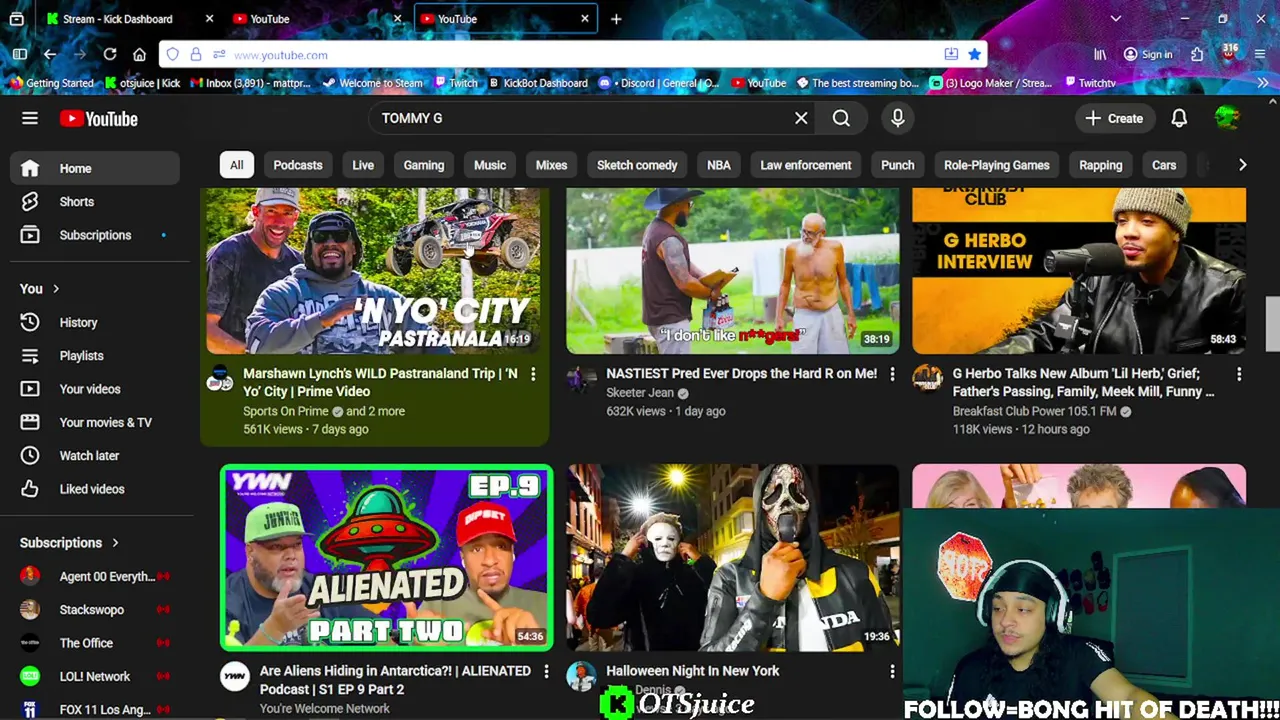The image size is (1280, 720).
Task: Open the green account avatar menu
Action: 1227,118
